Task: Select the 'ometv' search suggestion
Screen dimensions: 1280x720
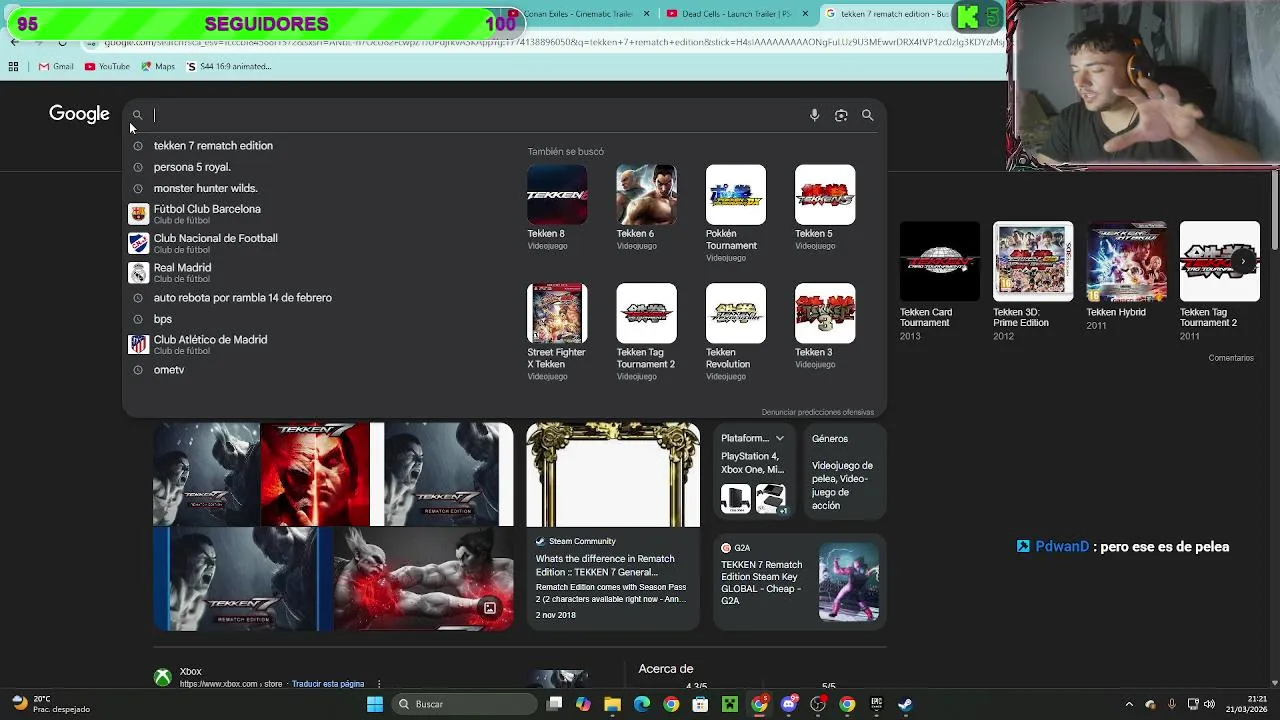Action: point(169,370)
